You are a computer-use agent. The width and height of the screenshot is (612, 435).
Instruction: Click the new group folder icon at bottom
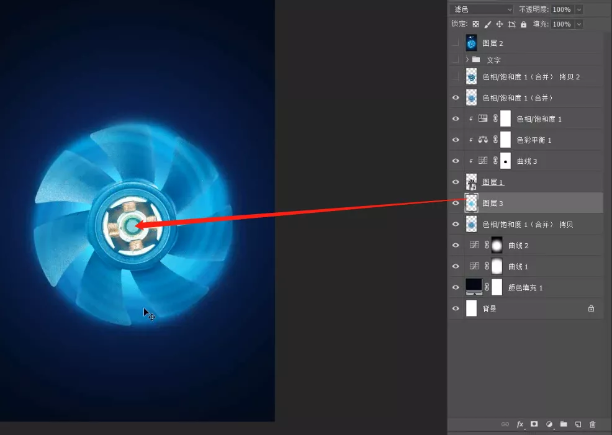[x=564, y=424]
